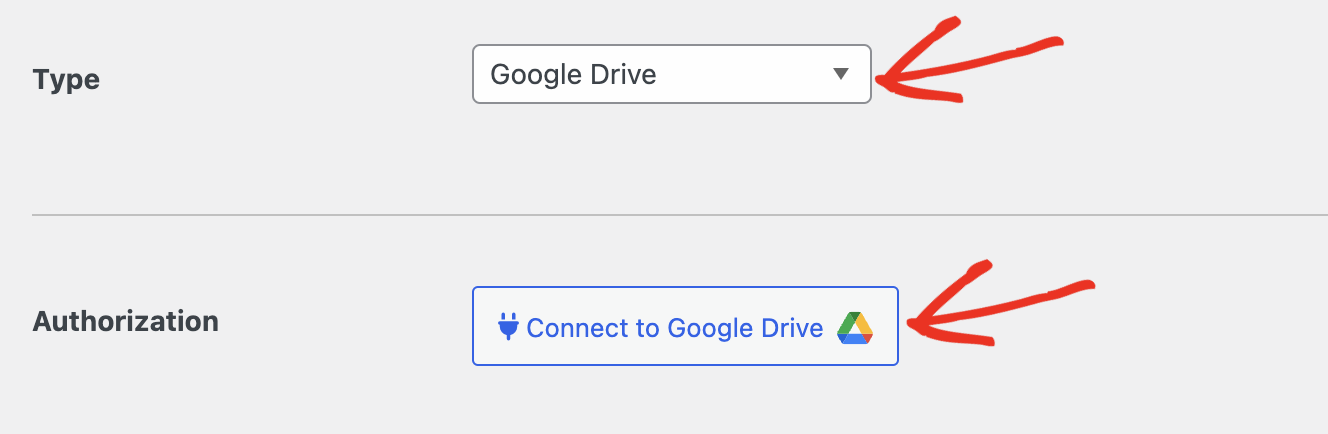Click the blank space inside Type select
Viewport: 1328px width, 434px height.
click(x=745, y=74)
